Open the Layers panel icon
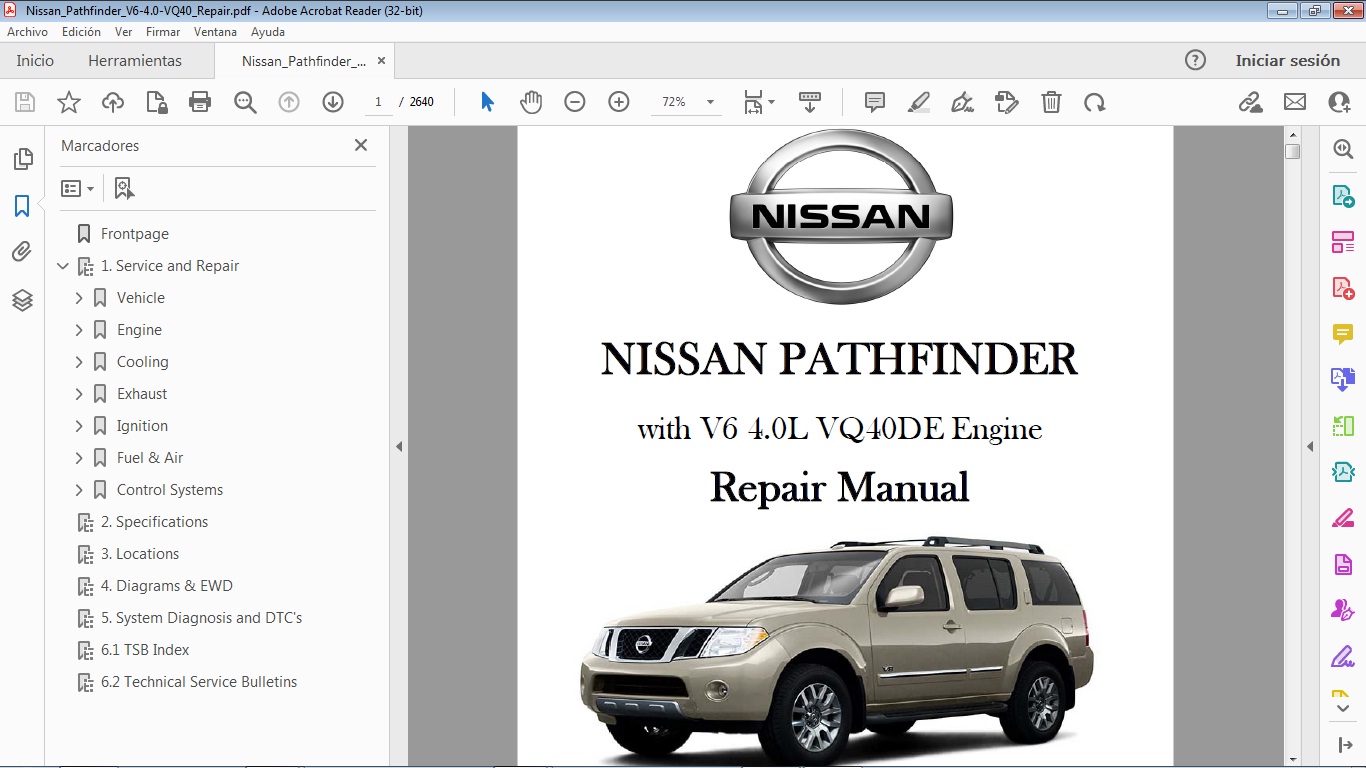This screenshot has width=1366, height=768. point(22,300)
